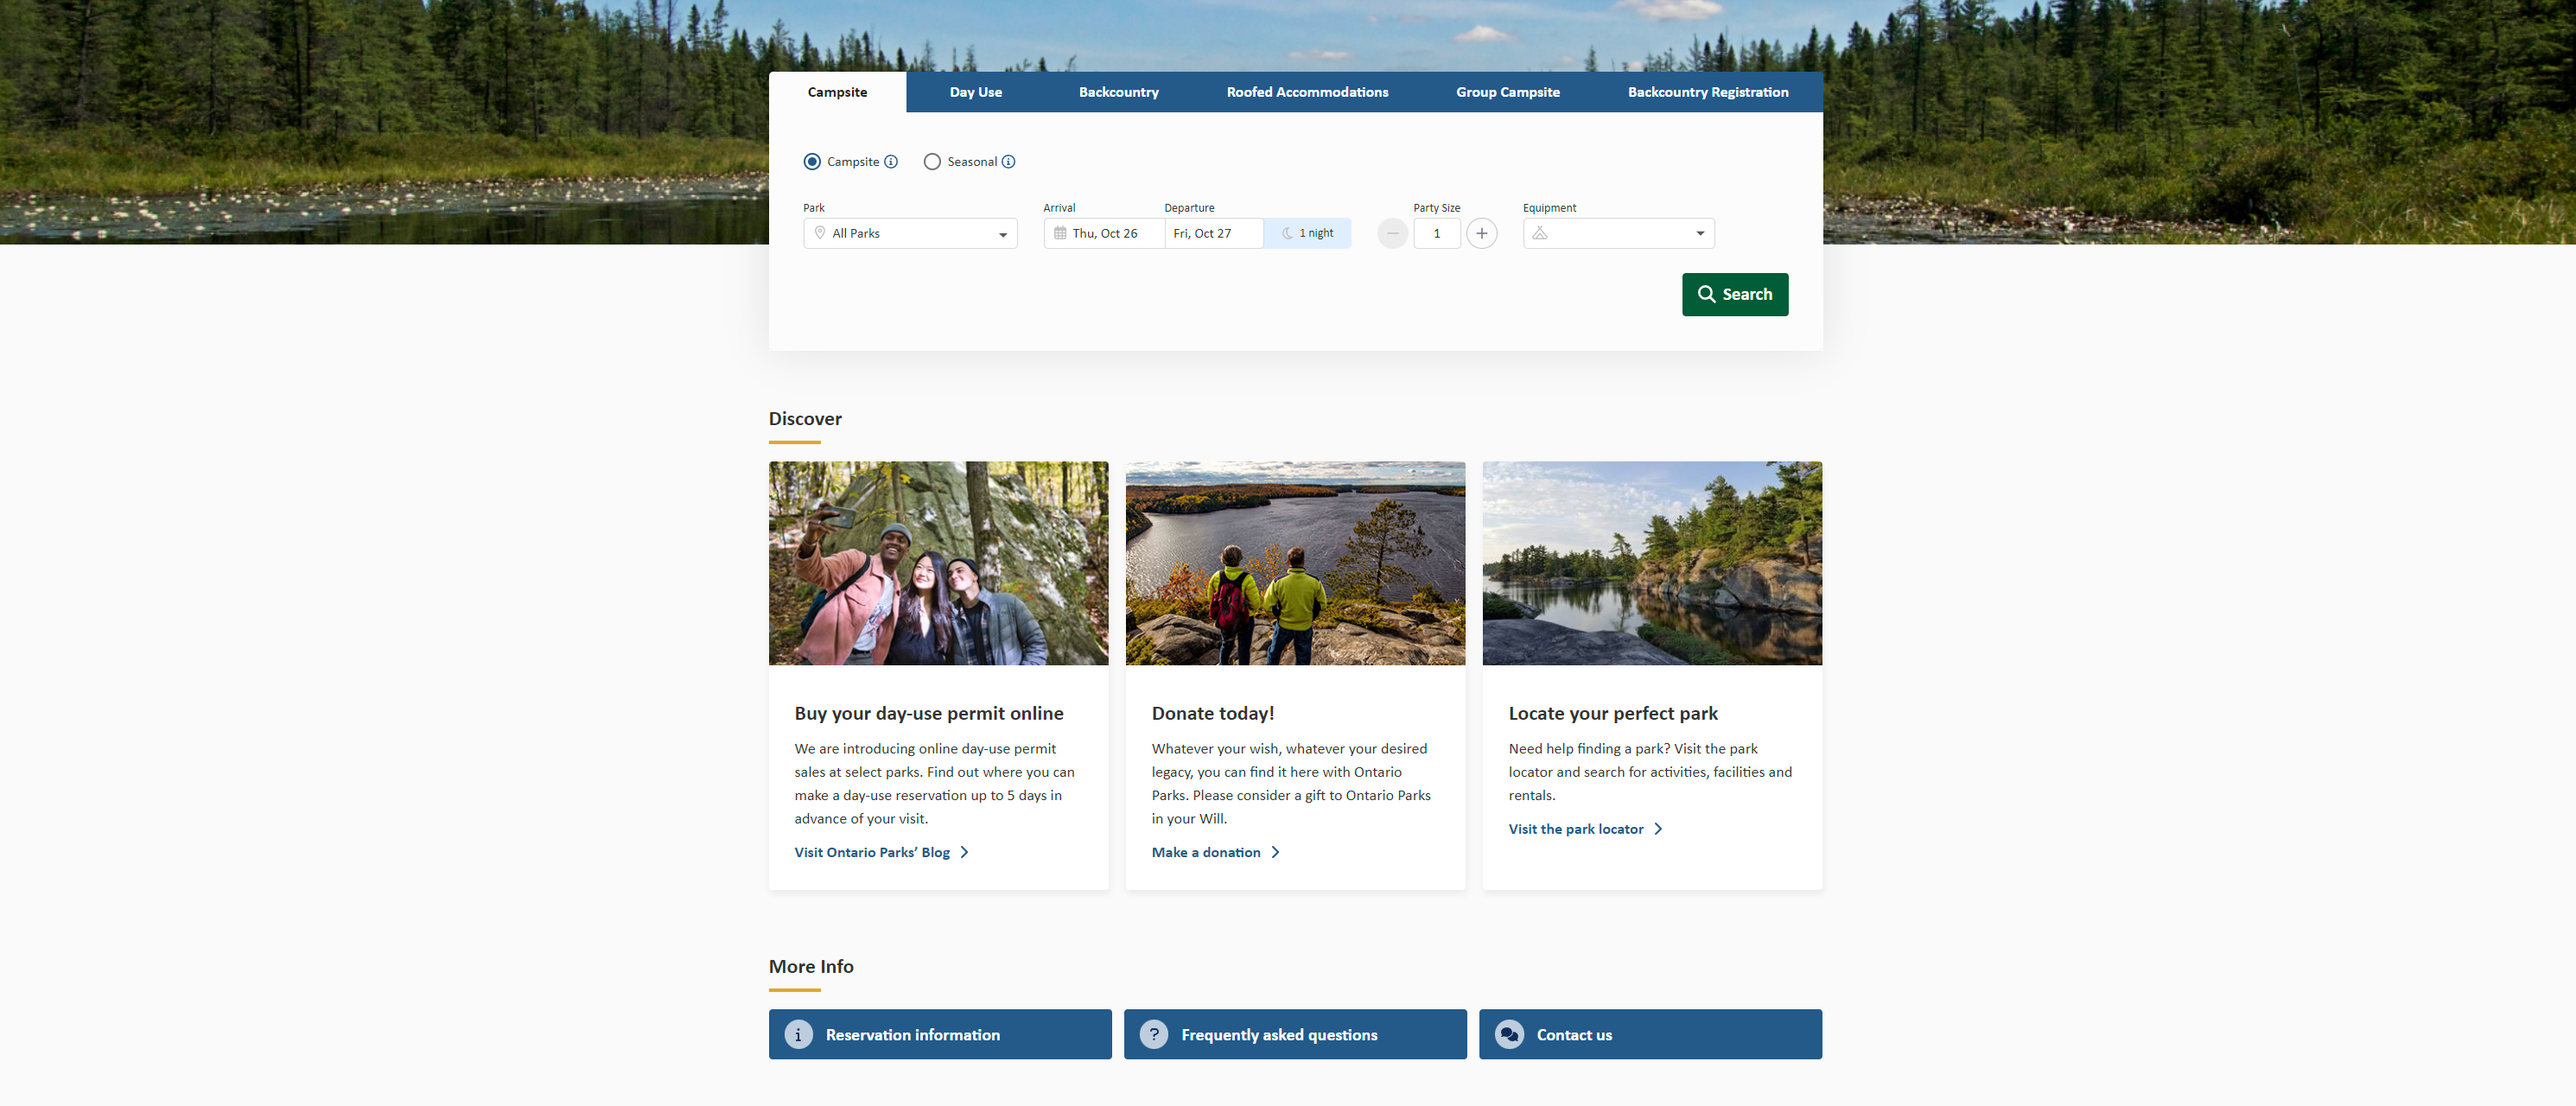Viewport: 2576px width, 1106px height.
Task: Expand the Equipment dropdown
Action: point(1618,234)
